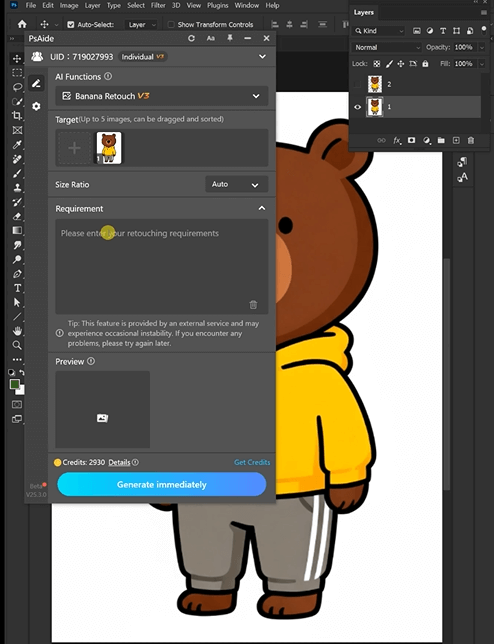Add a layer style via fx icon
The width and height of the screenshot is (494, 644).
point(396,140)
